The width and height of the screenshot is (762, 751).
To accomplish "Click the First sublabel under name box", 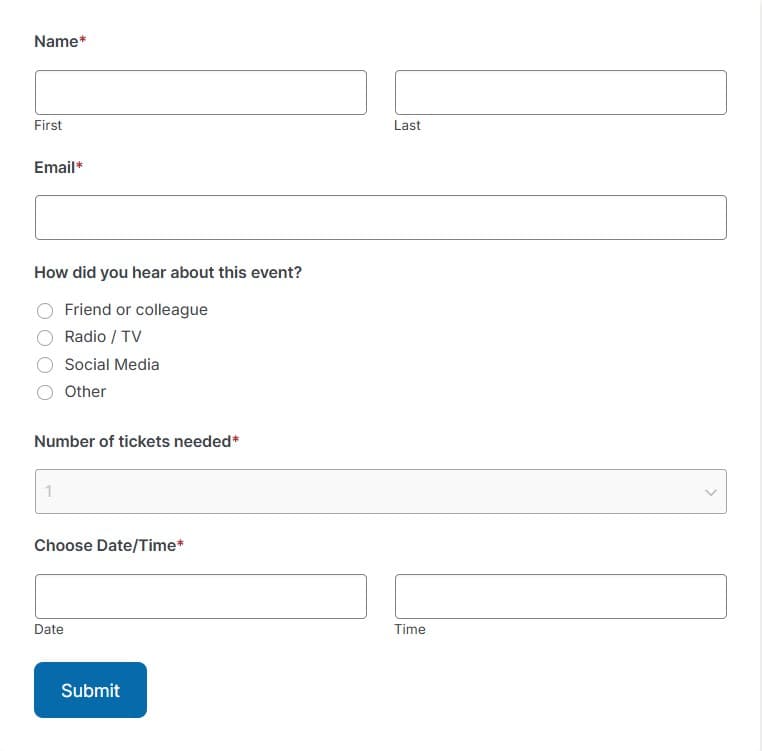I will coord(48,125).
